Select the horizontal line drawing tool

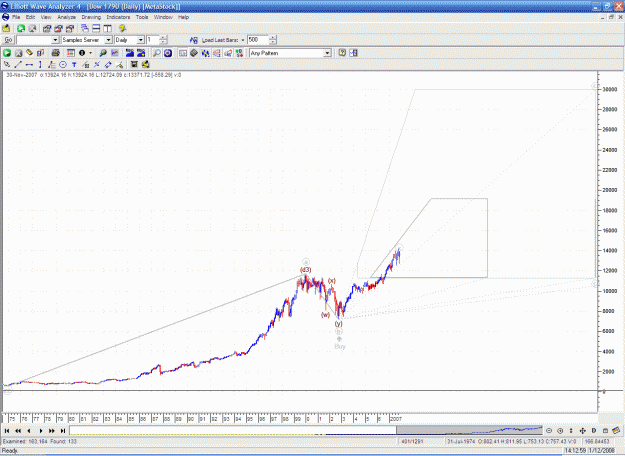[x=29, y=64]
